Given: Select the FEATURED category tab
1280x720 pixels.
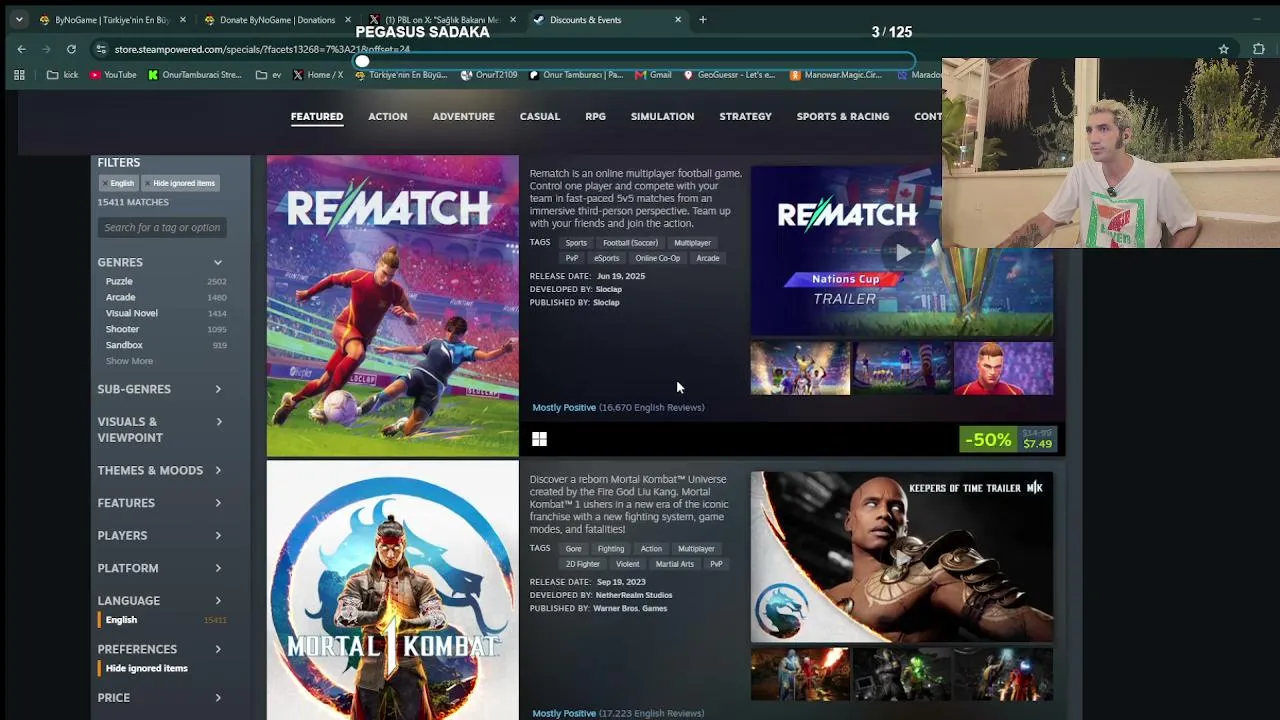Looking at the screenshot, I should tap(317, 117).
